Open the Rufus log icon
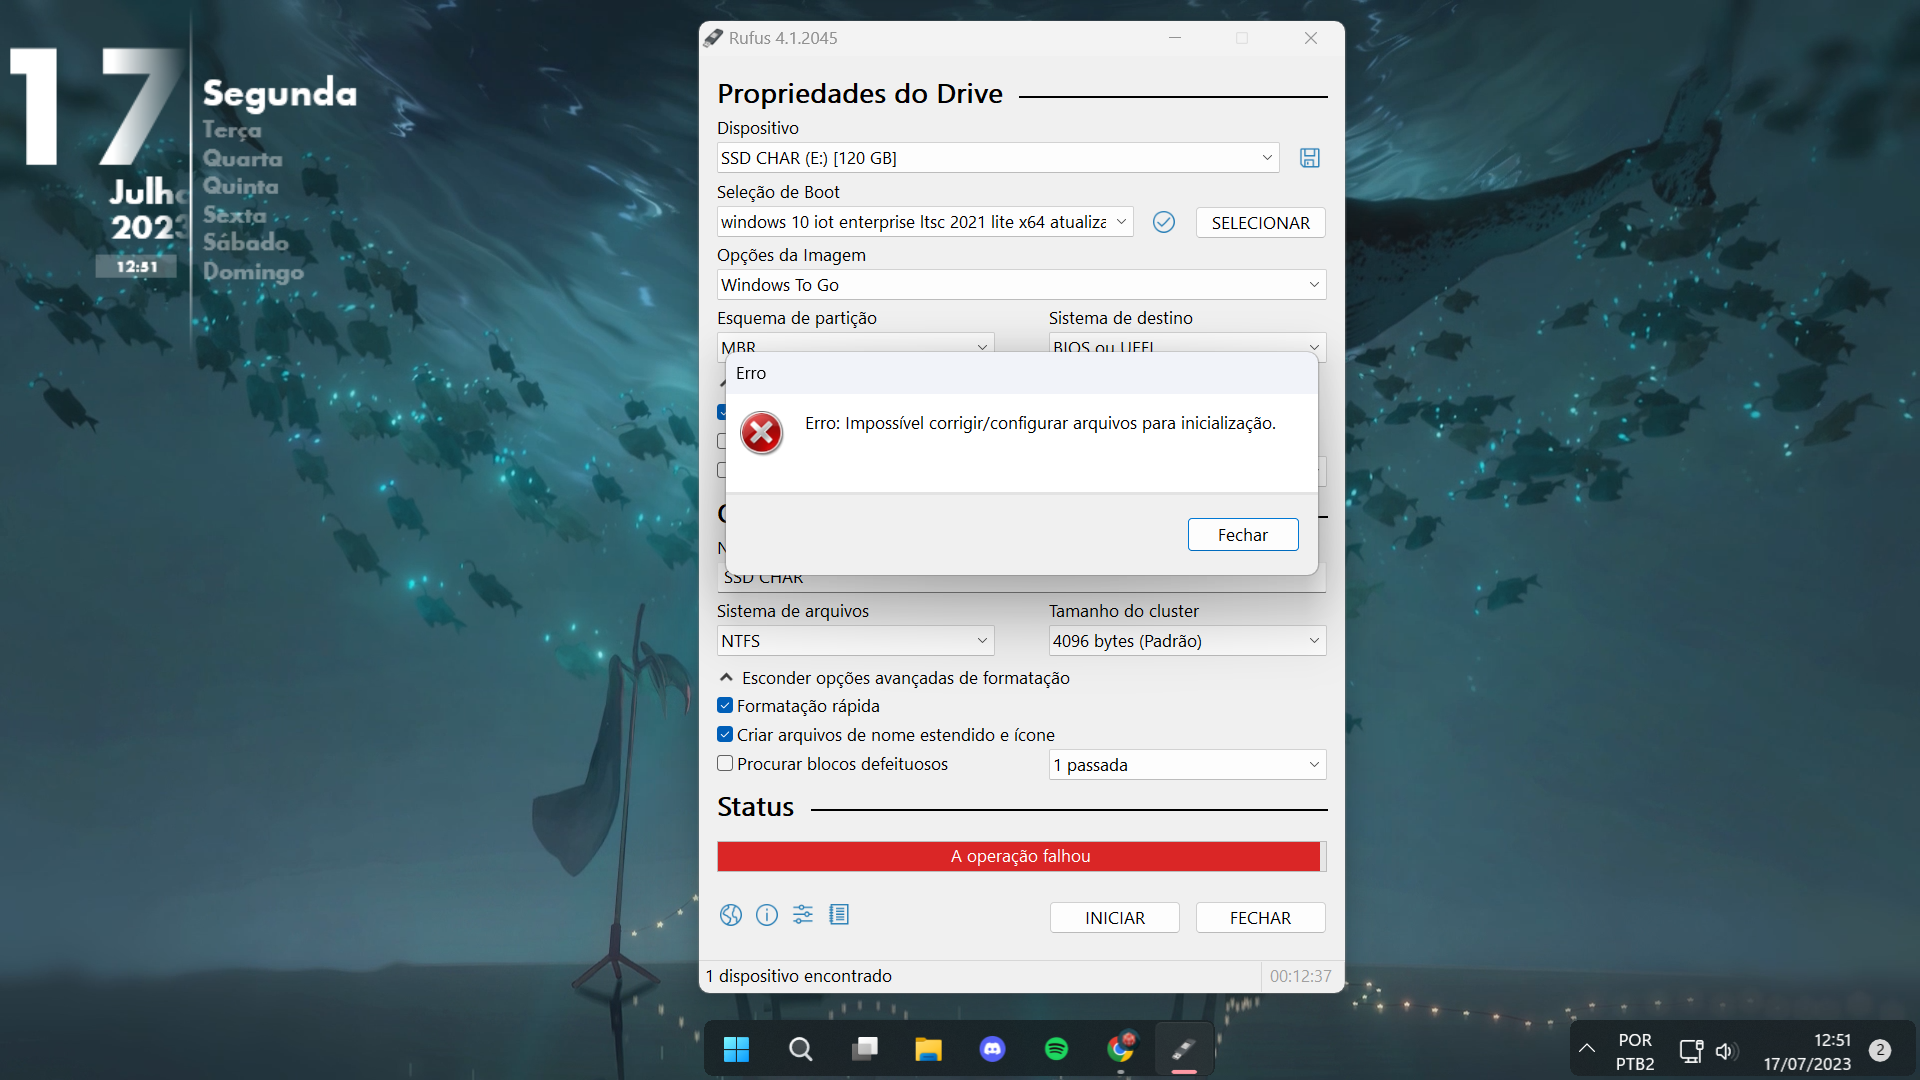Viewport: 1920px width, 1080px height. [839, 915]
